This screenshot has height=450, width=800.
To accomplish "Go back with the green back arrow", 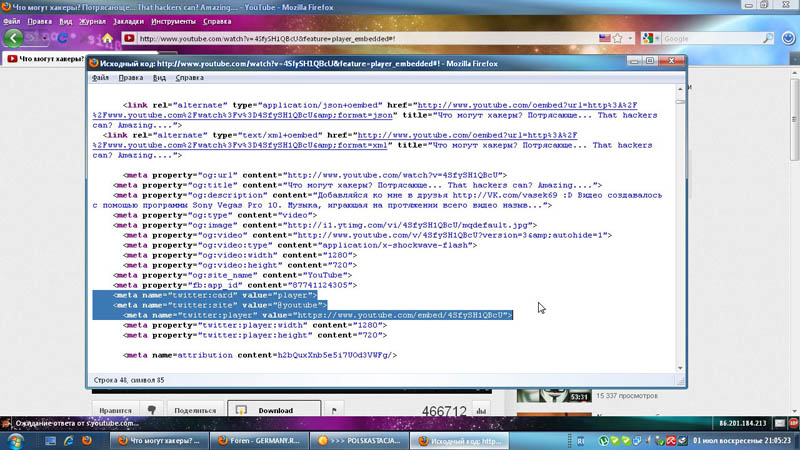I will (x=13, y=38).
